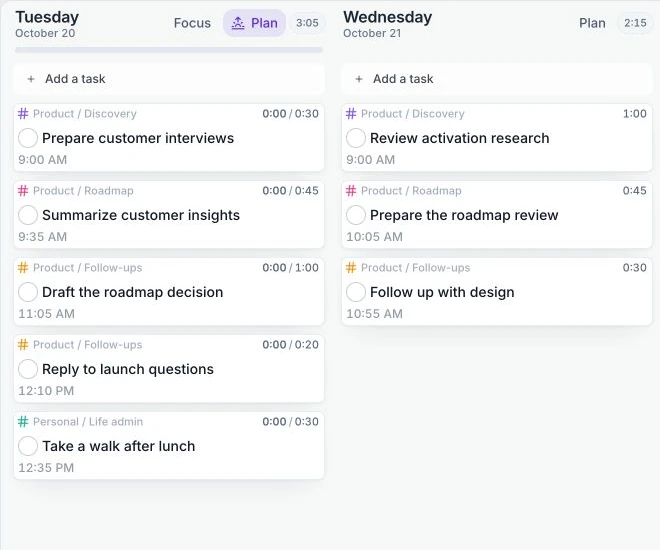Check off Draft the roadmap decision
Viewport: 660px width, 550px height.
pyautogui.click(x=28, y=292)
